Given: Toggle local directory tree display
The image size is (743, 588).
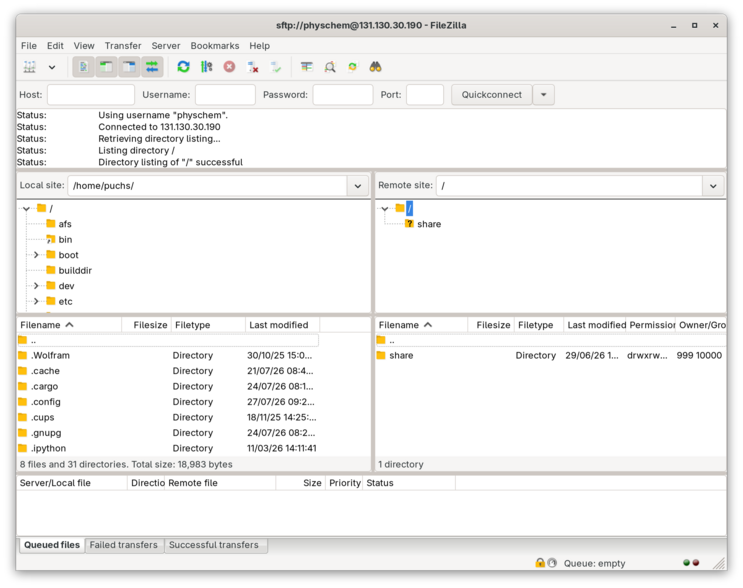Looking at the screenshot, I should coord(106,67).
